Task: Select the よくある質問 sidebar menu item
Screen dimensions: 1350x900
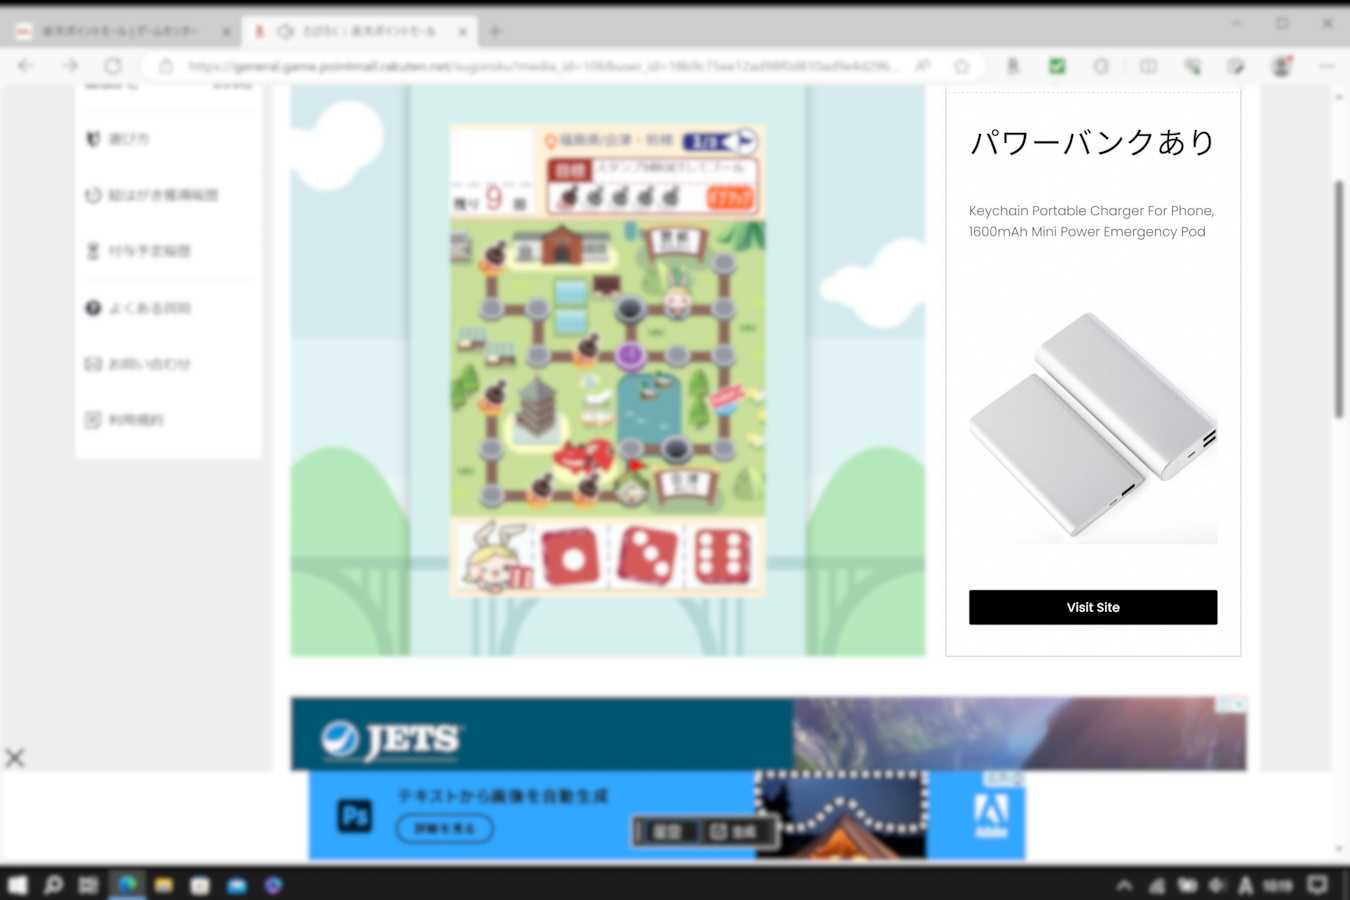Action: [149, 308]
